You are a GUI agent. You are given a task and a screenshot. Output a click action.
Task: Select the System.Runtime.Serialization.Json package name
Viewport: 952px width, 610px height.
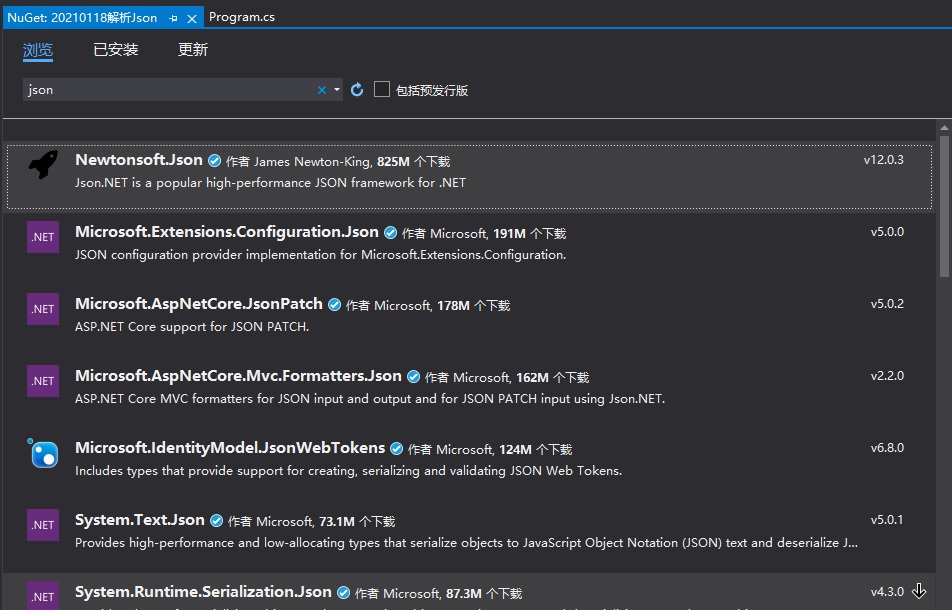(x=203, y=592)
